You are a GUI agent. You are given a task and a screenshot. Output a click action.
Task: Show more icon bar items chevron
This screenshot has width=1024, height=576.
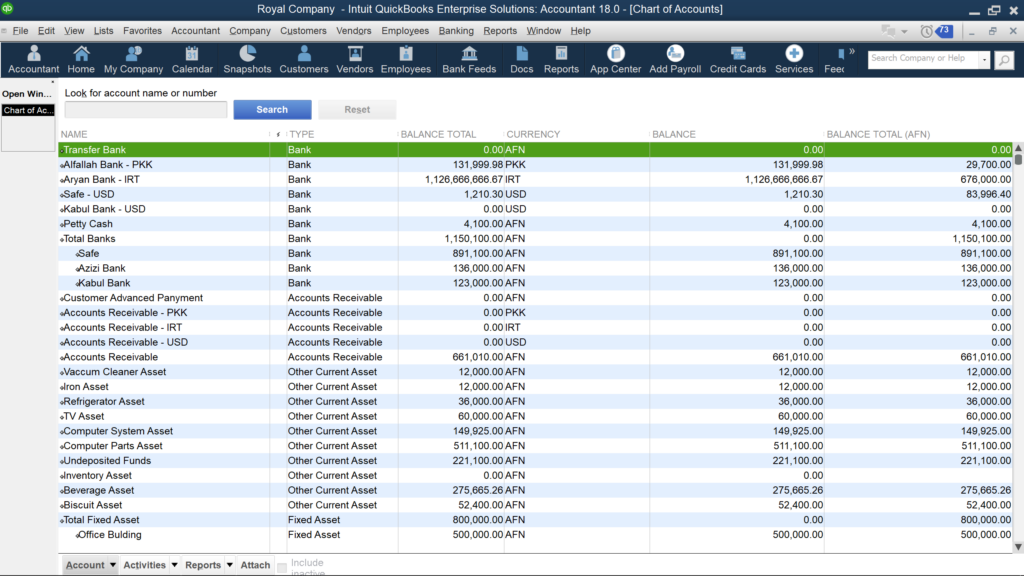(852, 52)
